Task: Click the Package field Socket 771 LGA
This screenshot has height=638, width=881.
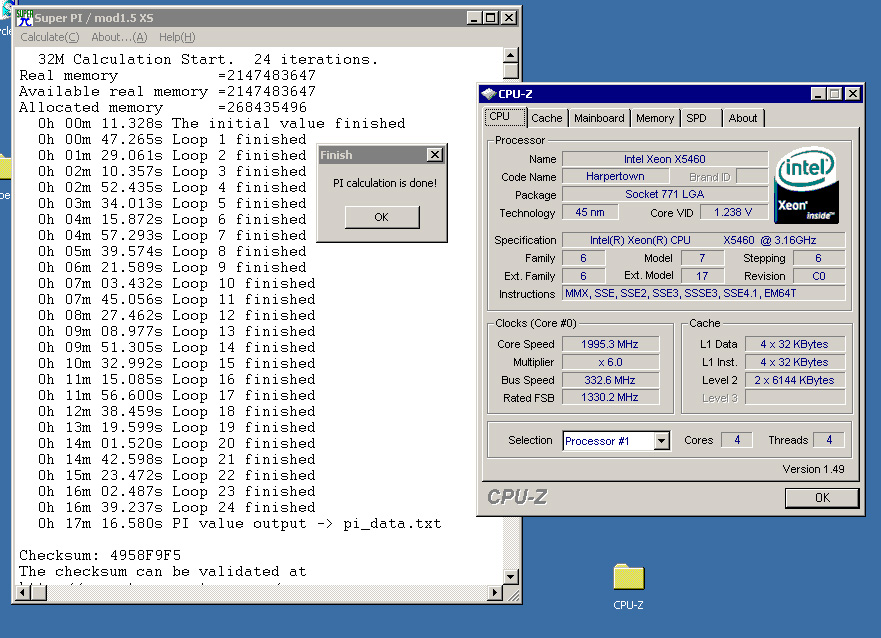Action: [665, 194]
